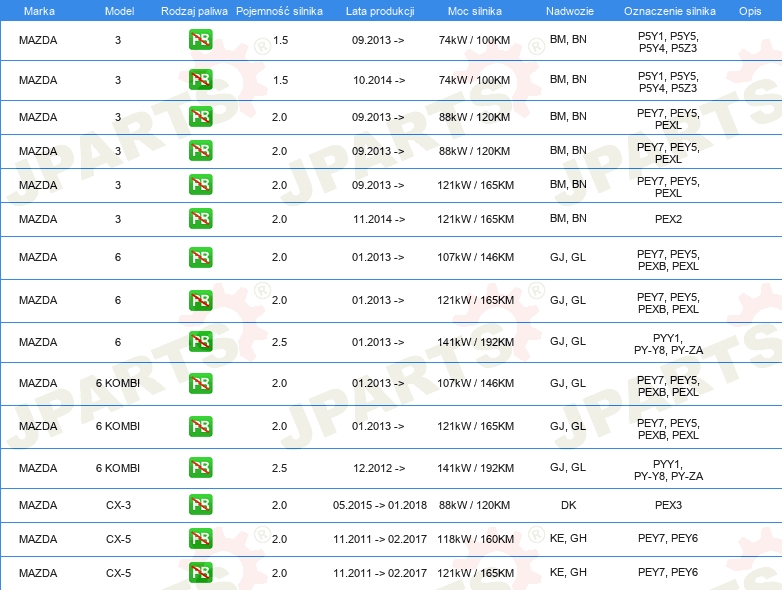782x590 pixels.
Task: Click the Moc silnika column header
Action: (475, 11)
